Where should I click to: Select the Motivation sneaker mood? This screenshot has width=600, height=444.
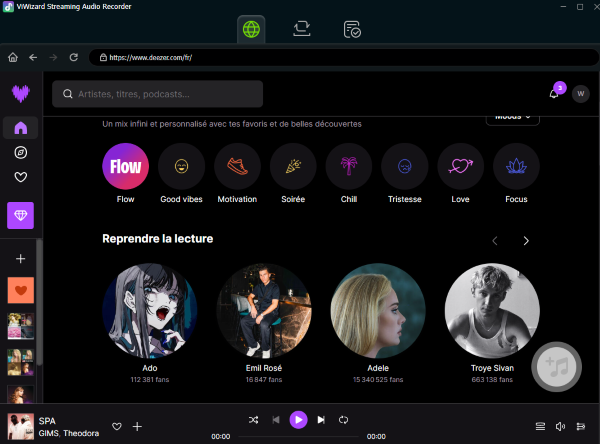(x=237, y=166)
